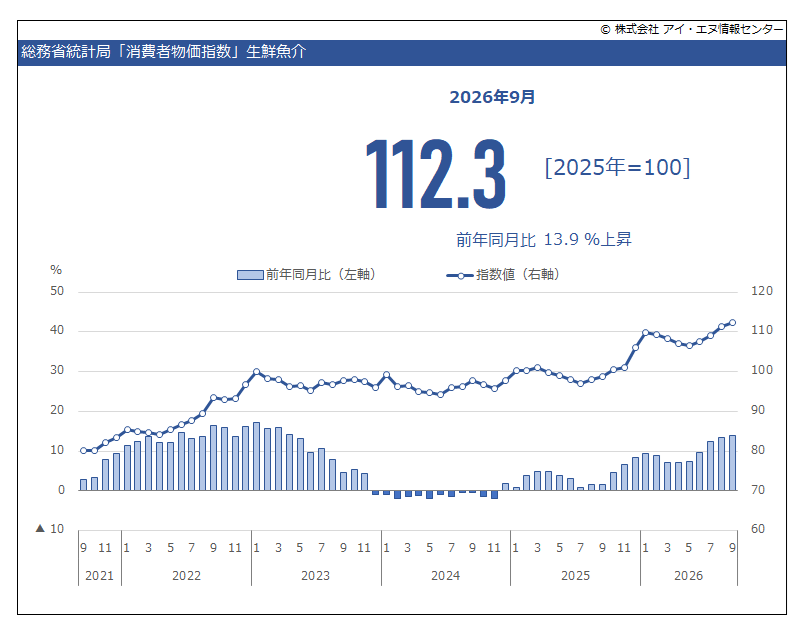Image resolution: width=804 pixels, height=635 pixels.
Task: Click right axis value 70
Action: coord(758,490)
